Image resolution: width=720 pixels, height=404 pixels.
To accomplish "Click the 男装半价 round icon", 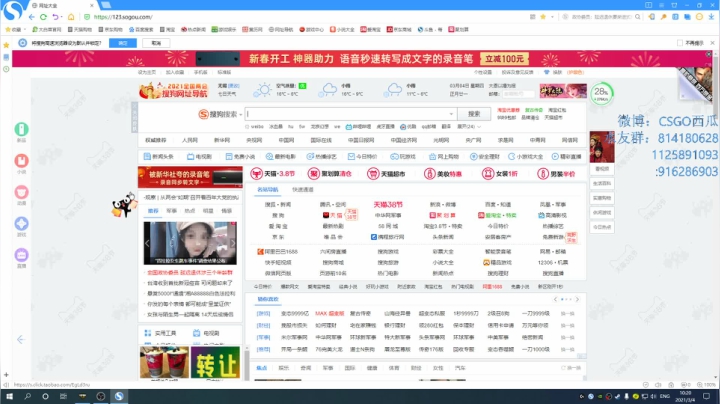I will pos(543,174).
